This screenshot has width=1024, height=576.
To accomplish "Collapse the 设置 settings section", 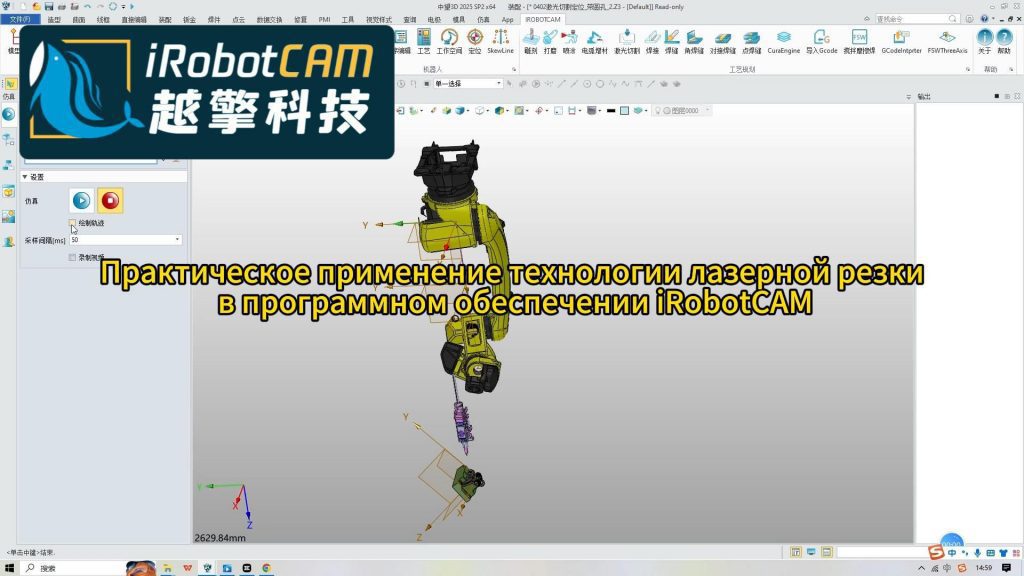I will [x=25, y=177].
